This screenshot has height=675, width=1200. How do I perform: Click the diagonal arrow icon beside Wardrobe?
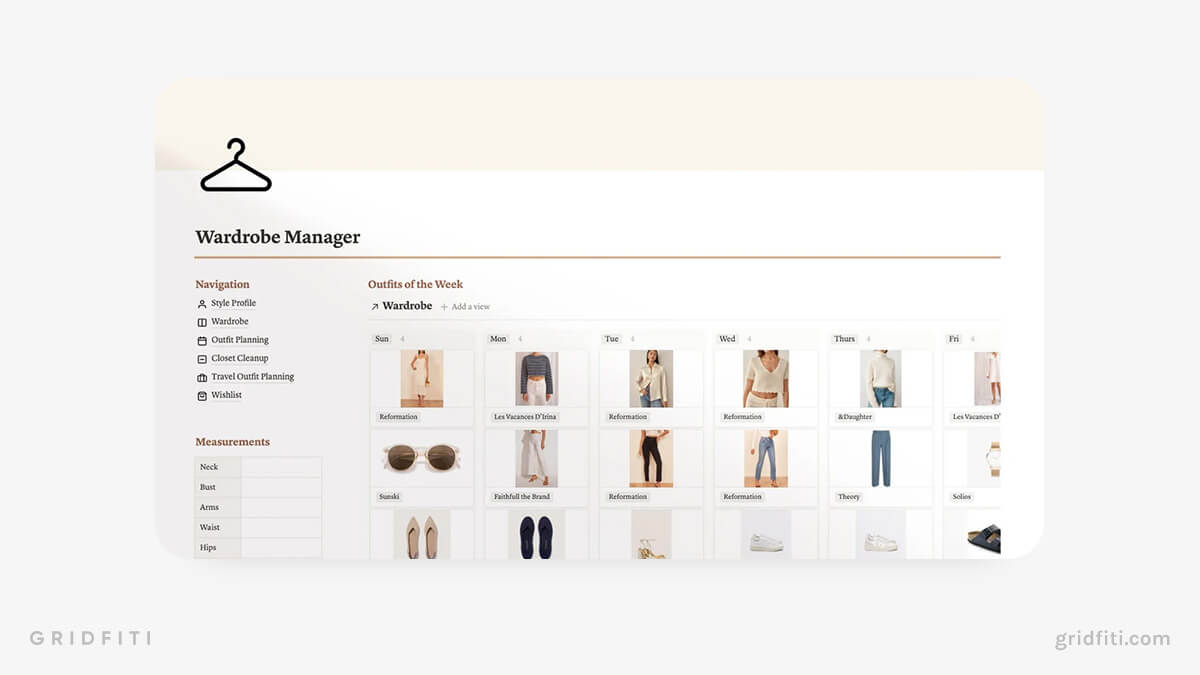pos(375,306)
